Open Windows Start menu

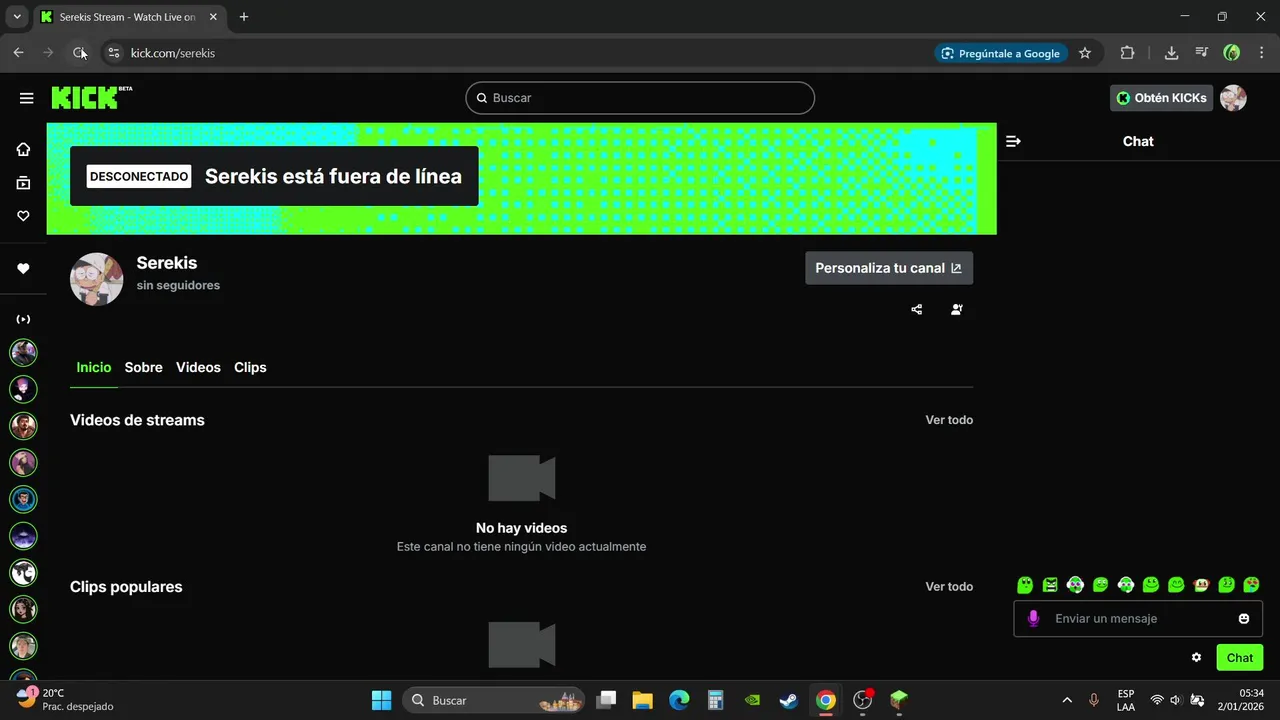(381, 700)
